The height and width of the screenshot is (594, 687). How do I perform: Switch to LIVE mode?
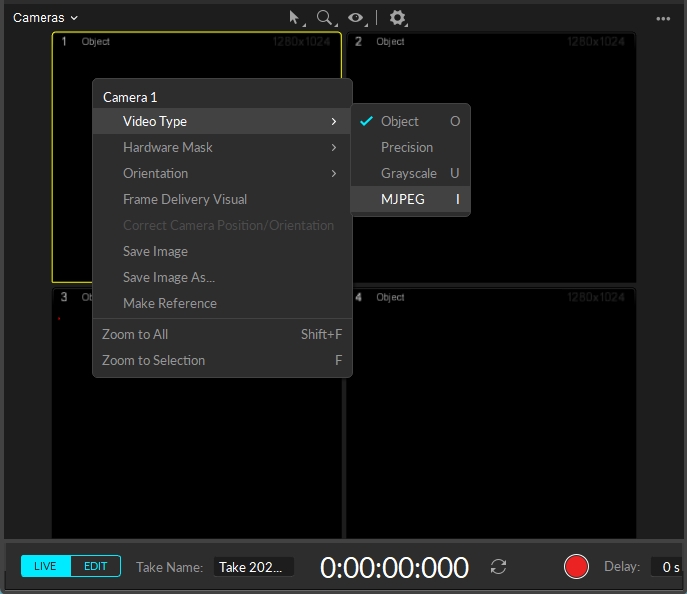pos(46,566)
